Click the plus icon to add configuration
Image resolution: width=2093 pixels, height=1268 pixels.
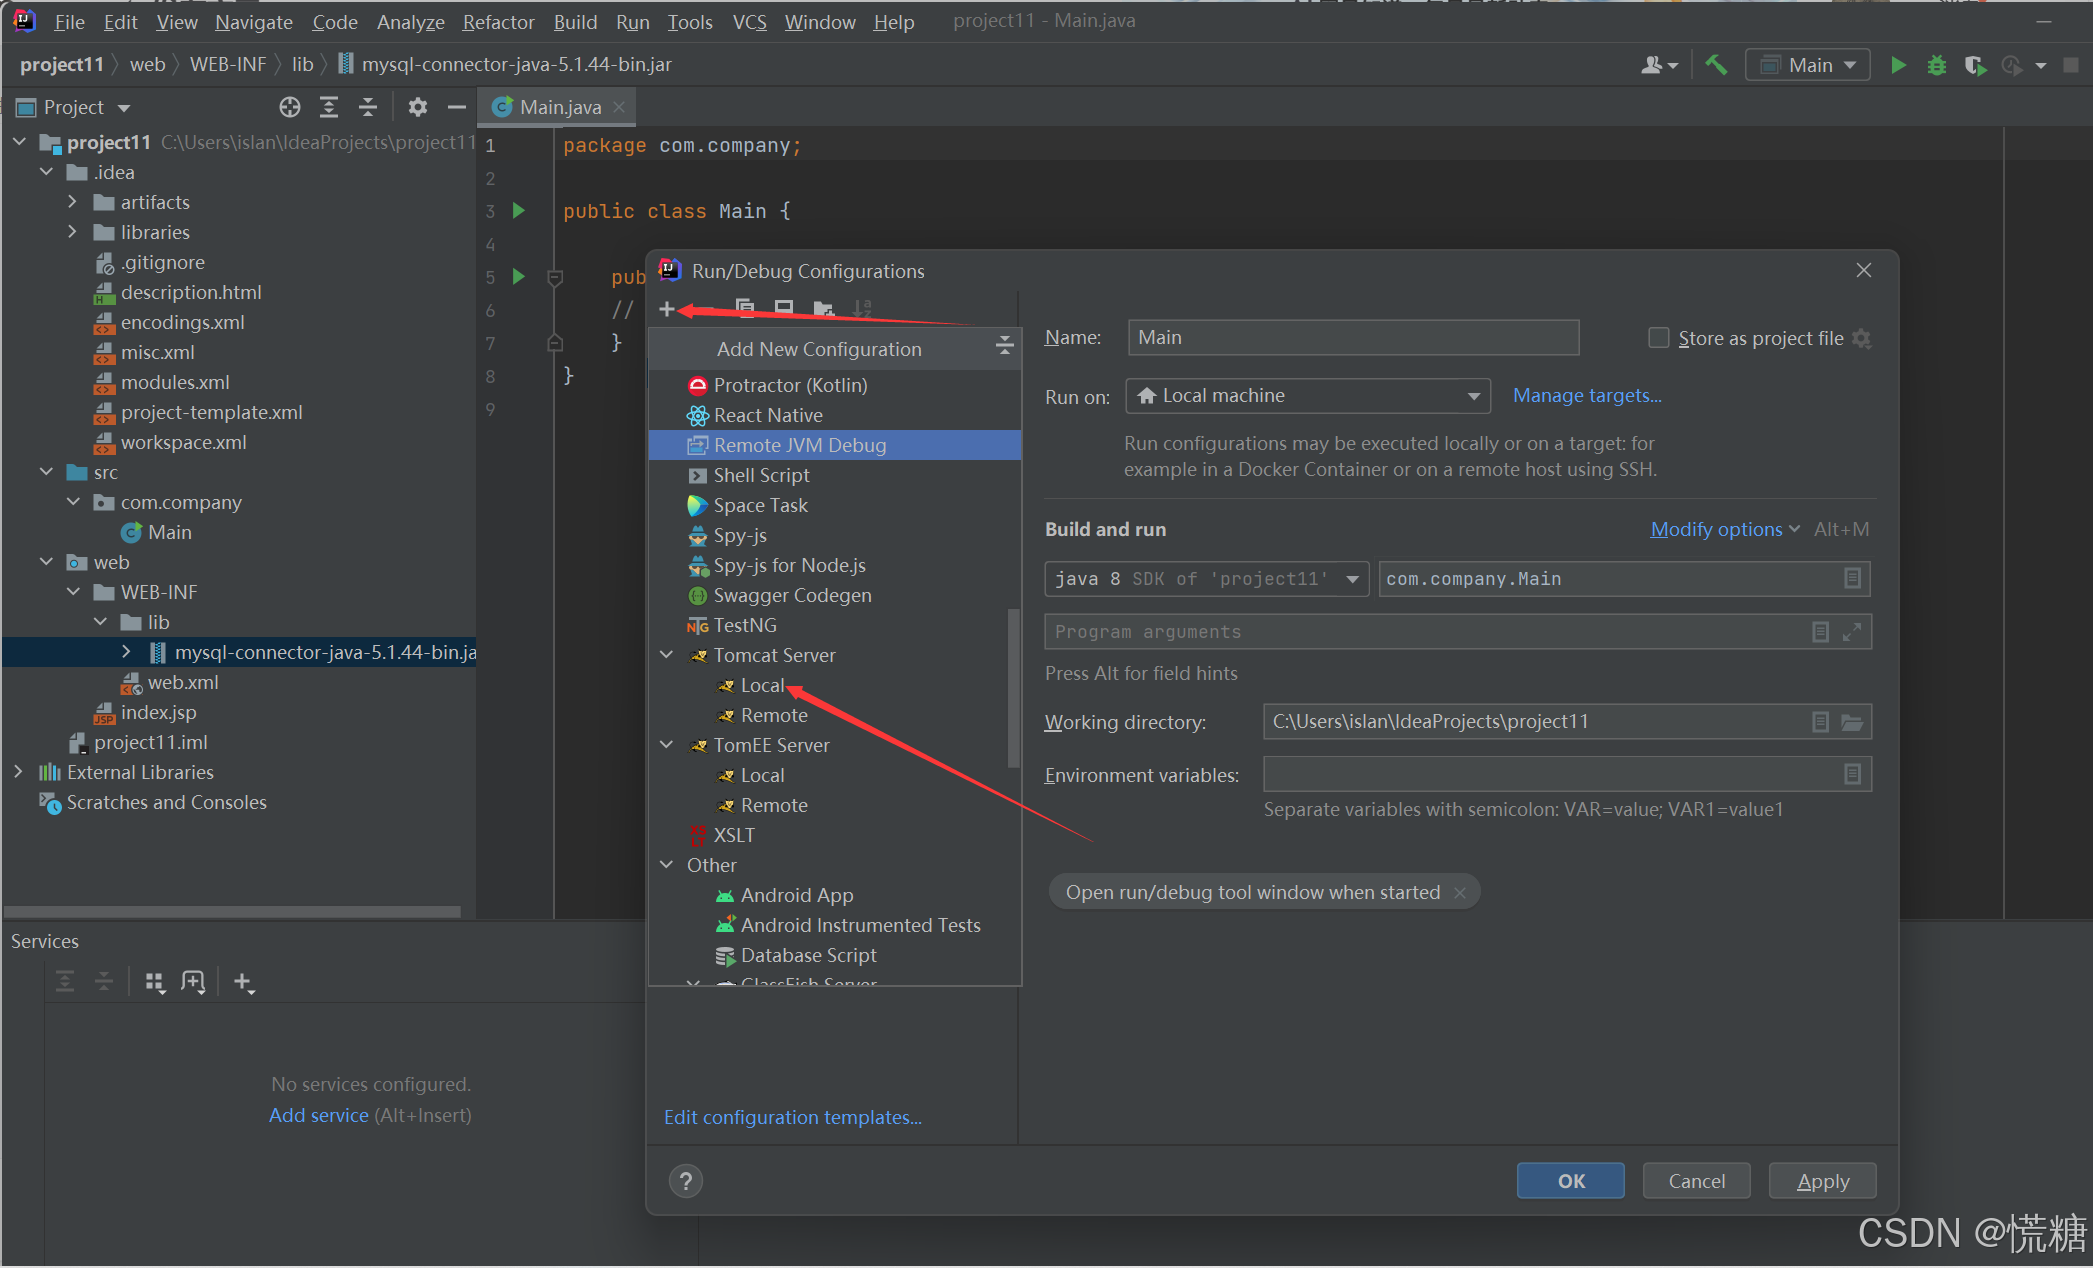click(667, 309)
